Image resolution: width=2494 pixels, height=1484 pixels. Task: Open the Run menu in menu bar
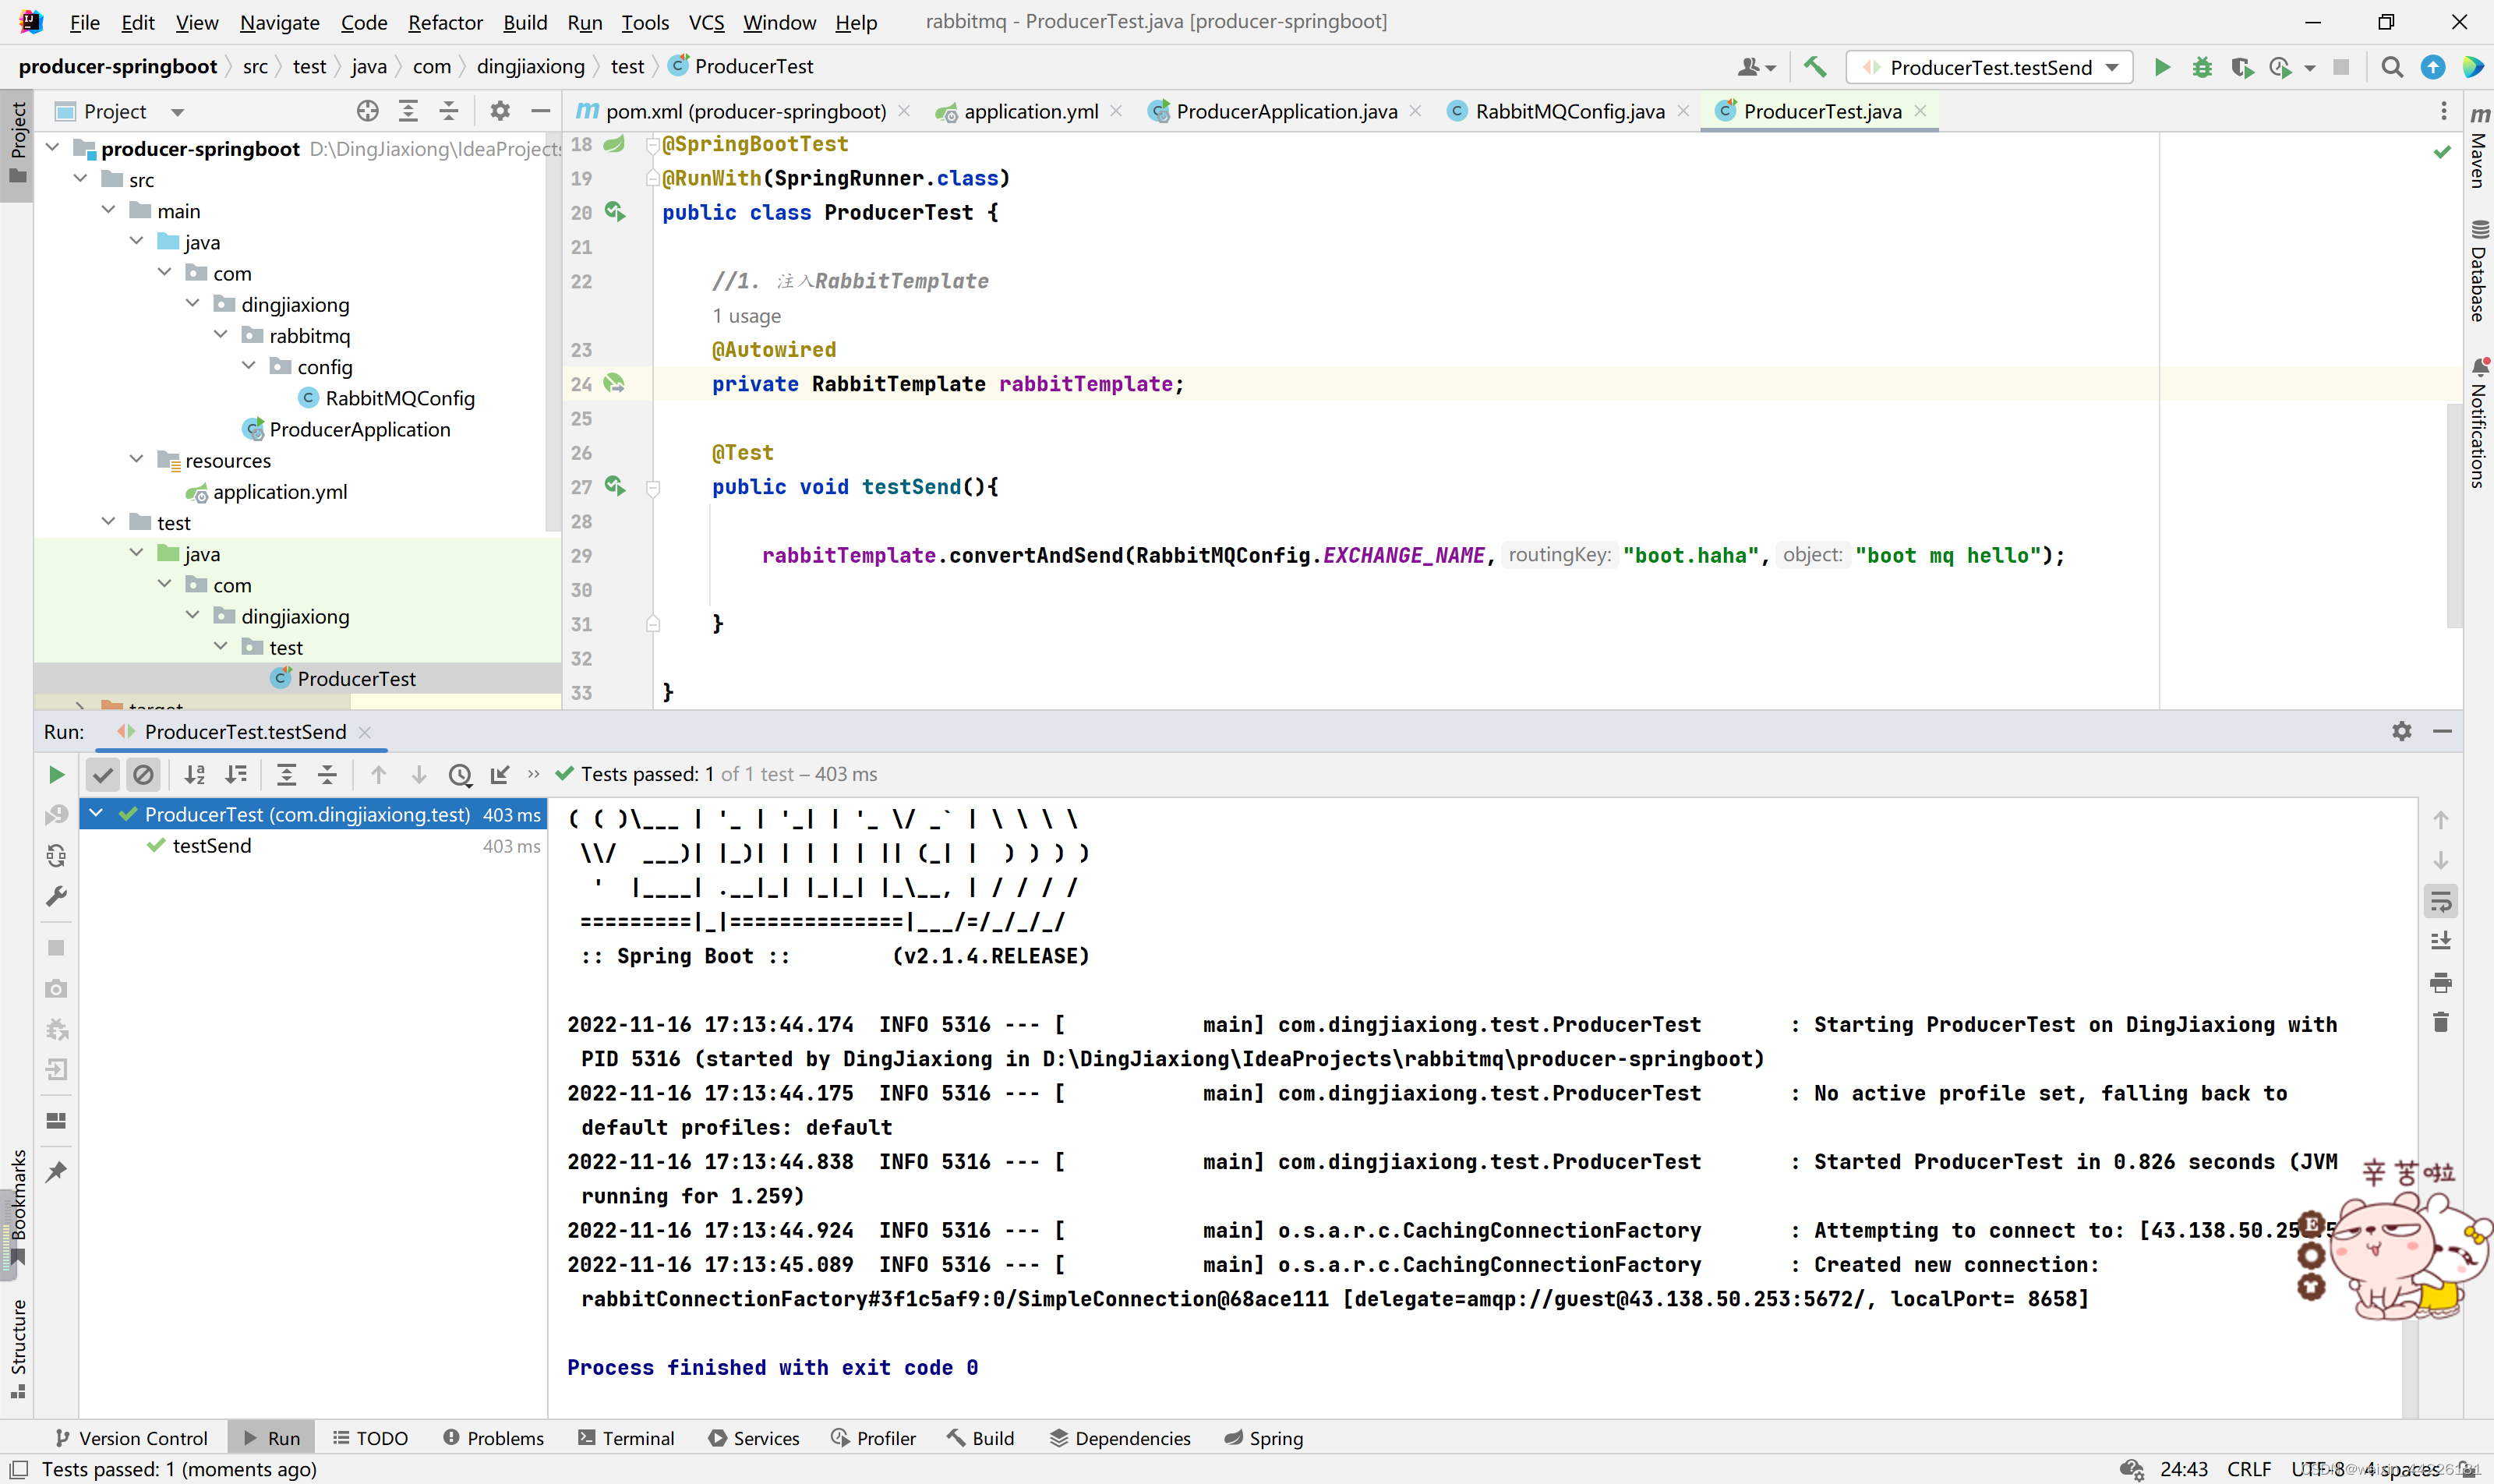(x=583, y=19)
